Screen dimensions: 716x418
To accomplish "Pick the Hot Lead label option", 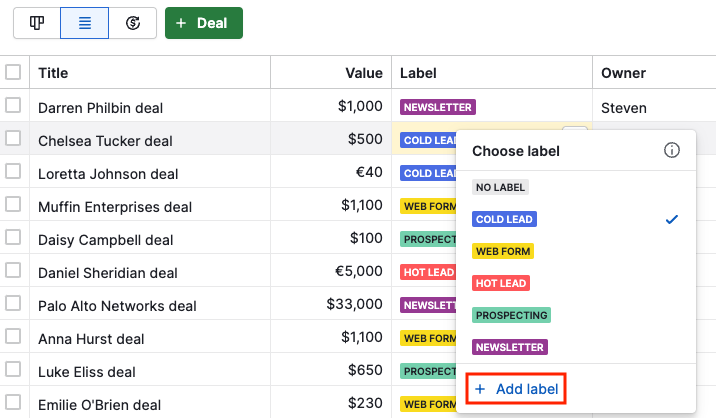I will 501,283.
